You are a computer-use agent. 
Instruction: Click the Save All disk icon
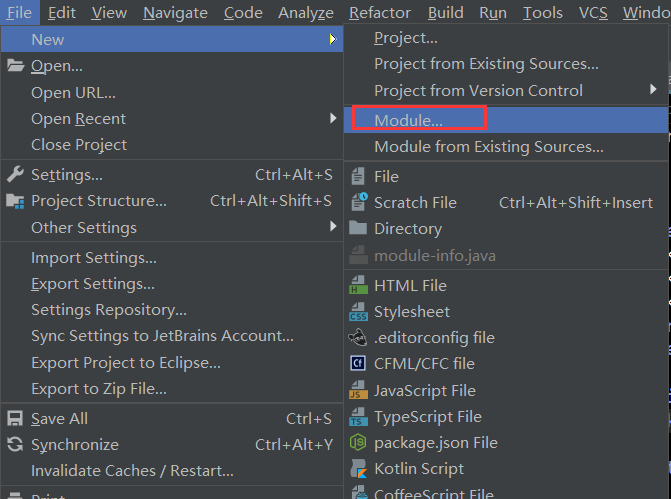click(15, 419)
